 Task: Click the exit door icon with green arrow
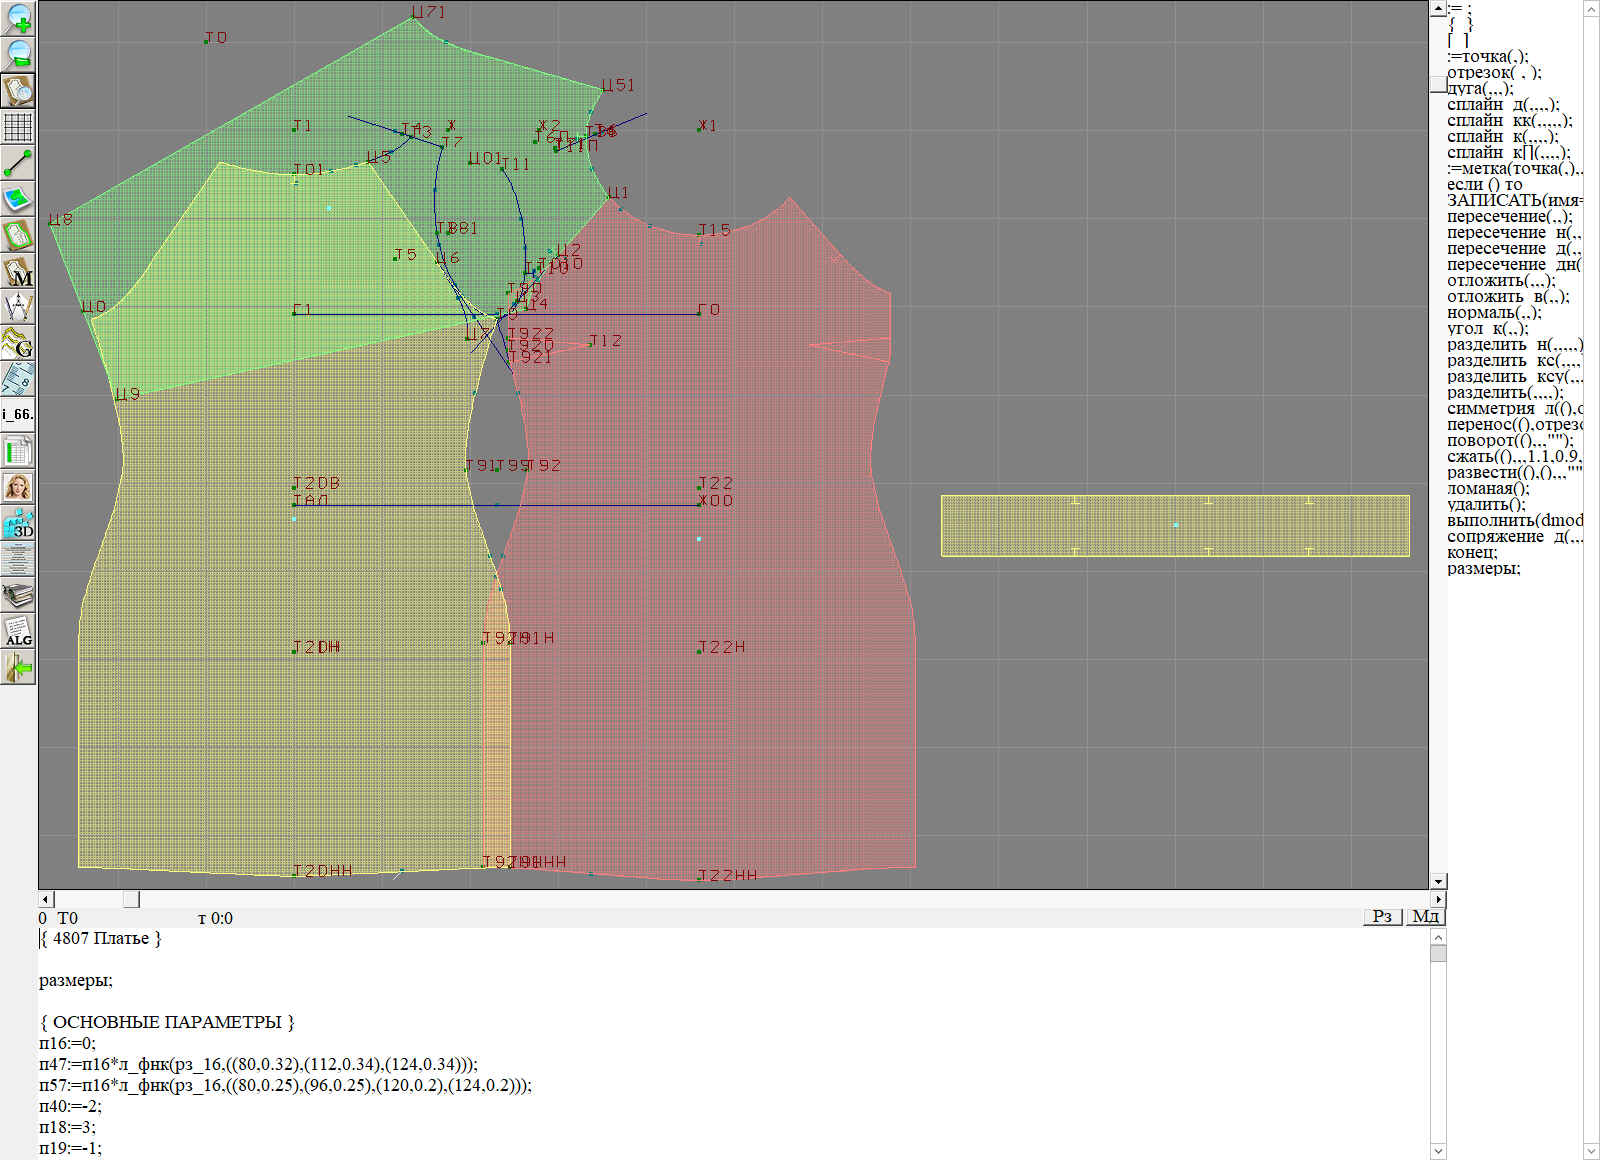18,667
